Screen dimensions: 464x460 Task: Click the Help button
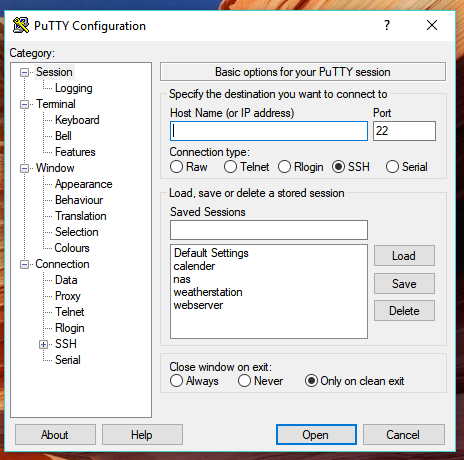pos(142,435)
